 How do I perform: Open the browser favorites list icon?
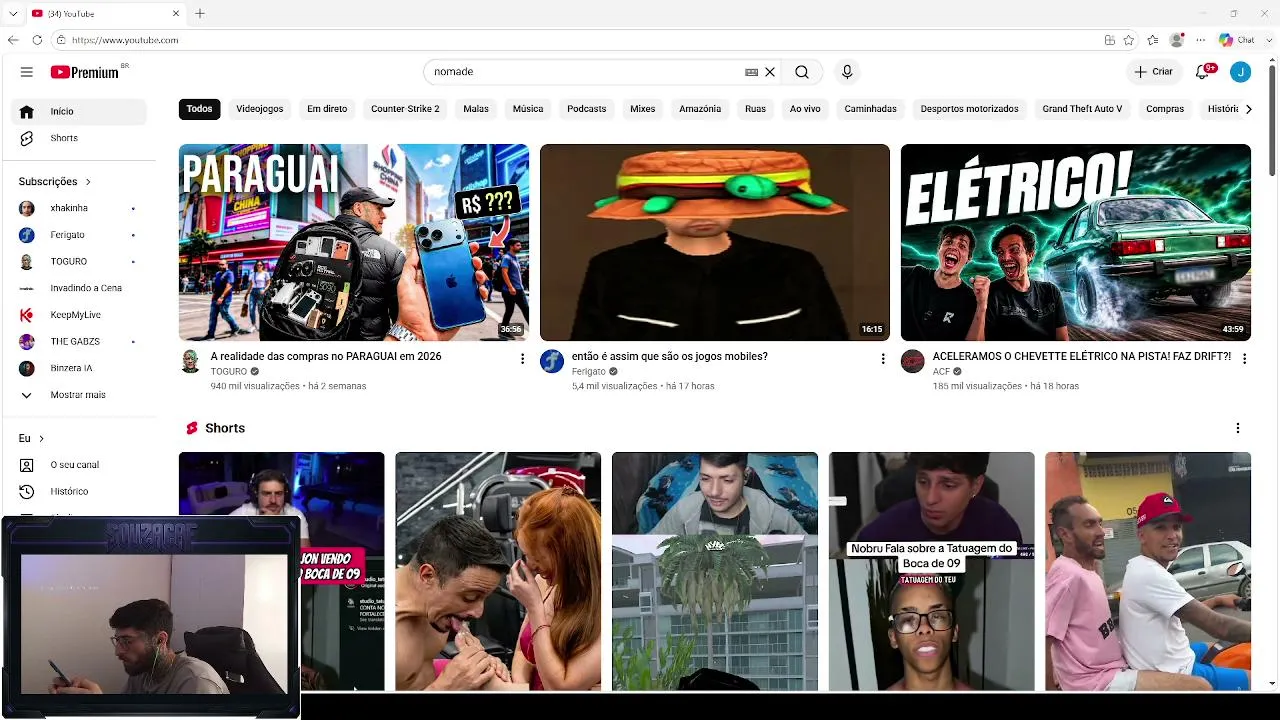click(1153, 40)
